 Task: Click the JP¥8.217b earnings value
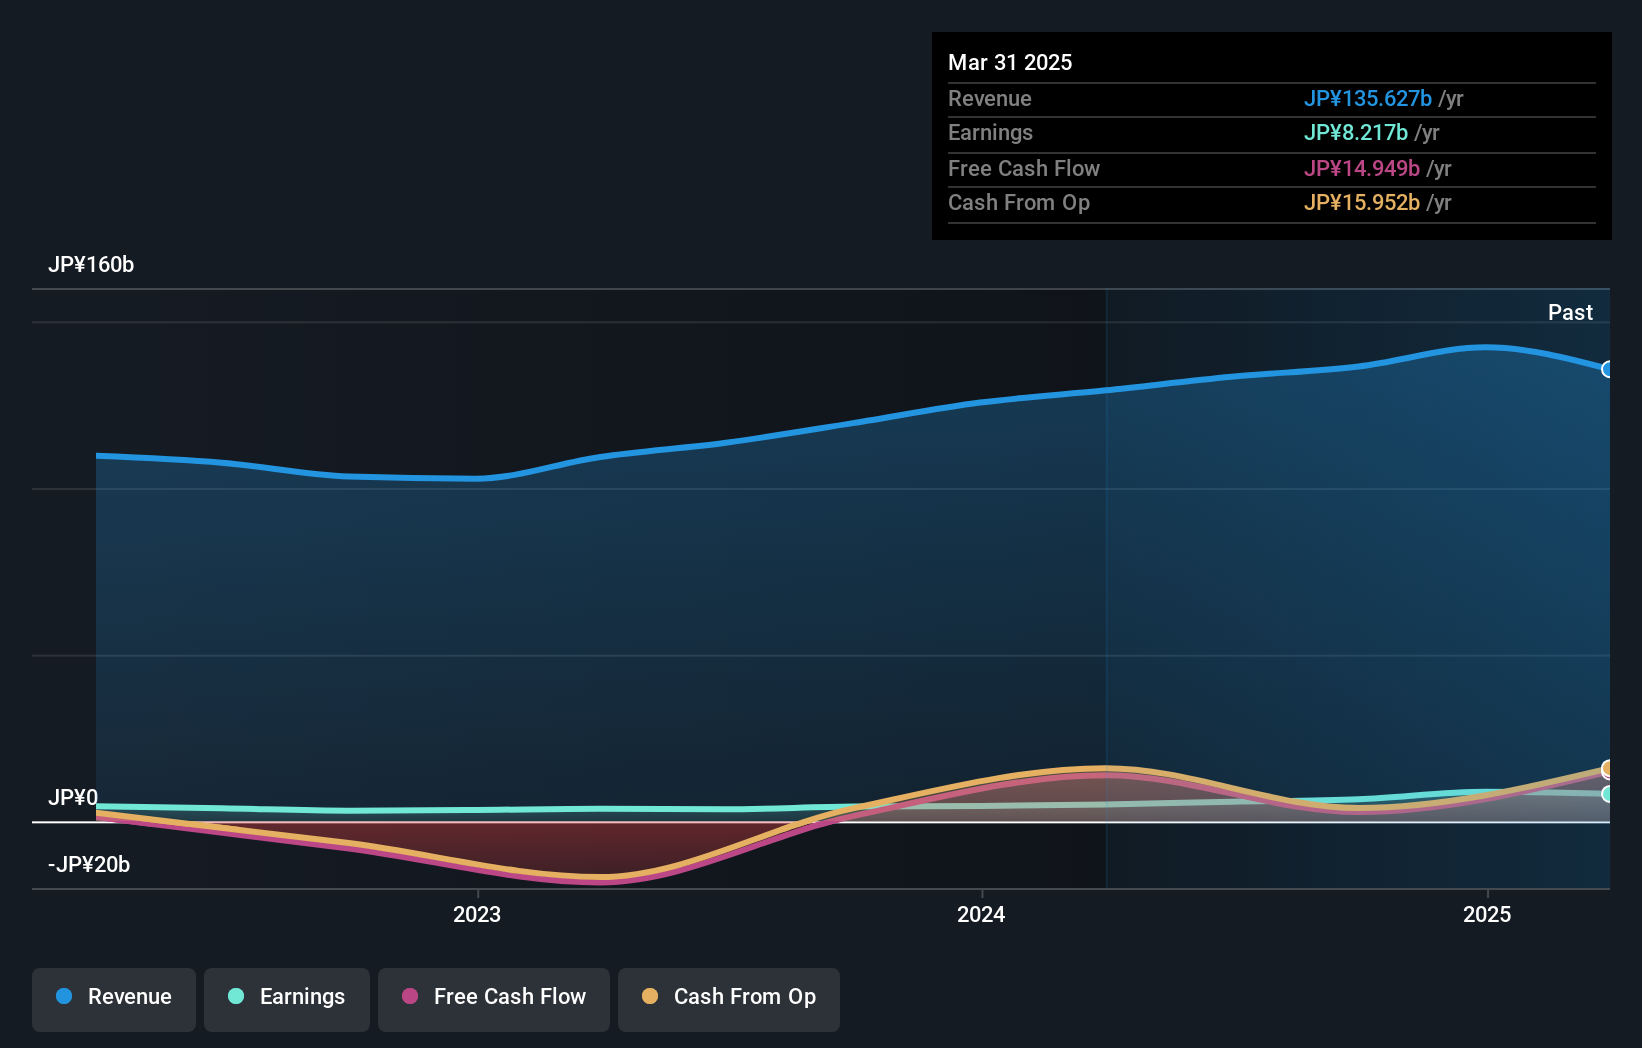1355,132
